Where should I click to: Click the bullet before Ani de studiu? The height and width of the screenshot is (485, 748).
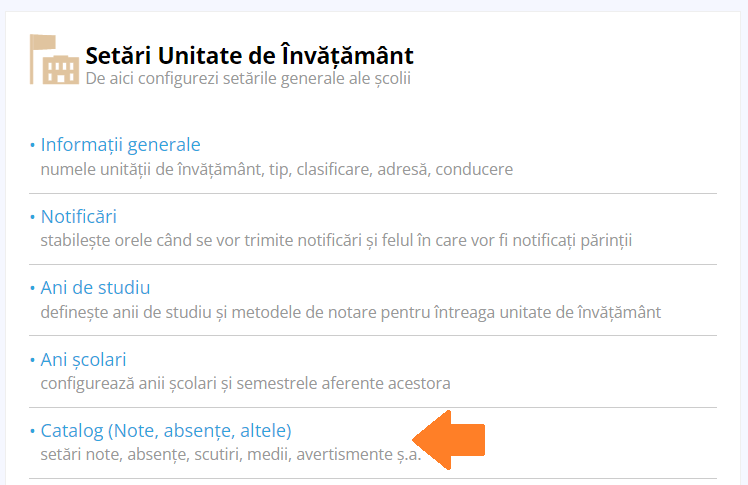32,288
